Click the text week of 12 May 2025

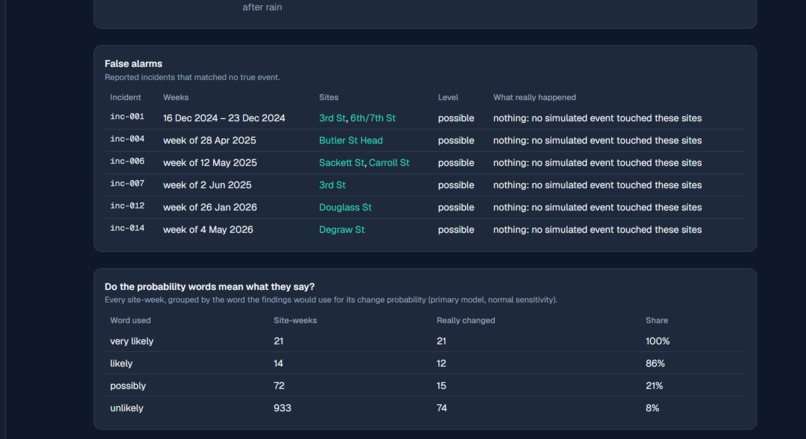pyautogui.click(x=210, y=162)
